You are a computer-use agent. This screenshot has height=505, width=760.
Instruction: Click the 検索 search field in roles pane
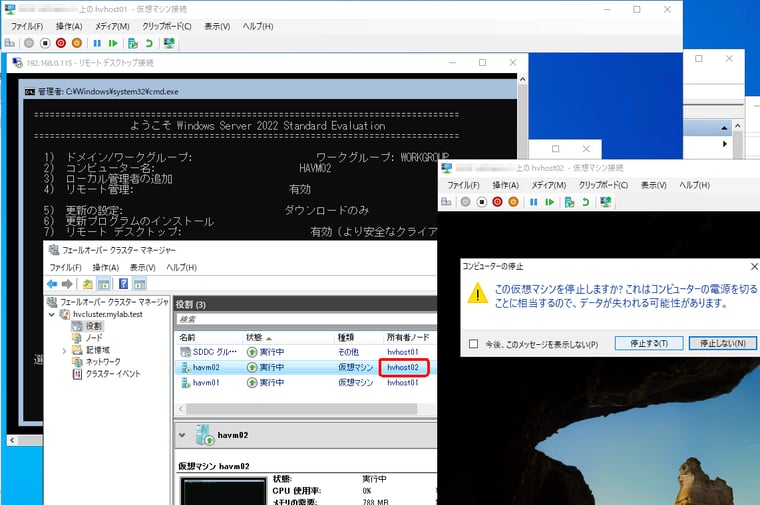(x=305, y=319)
